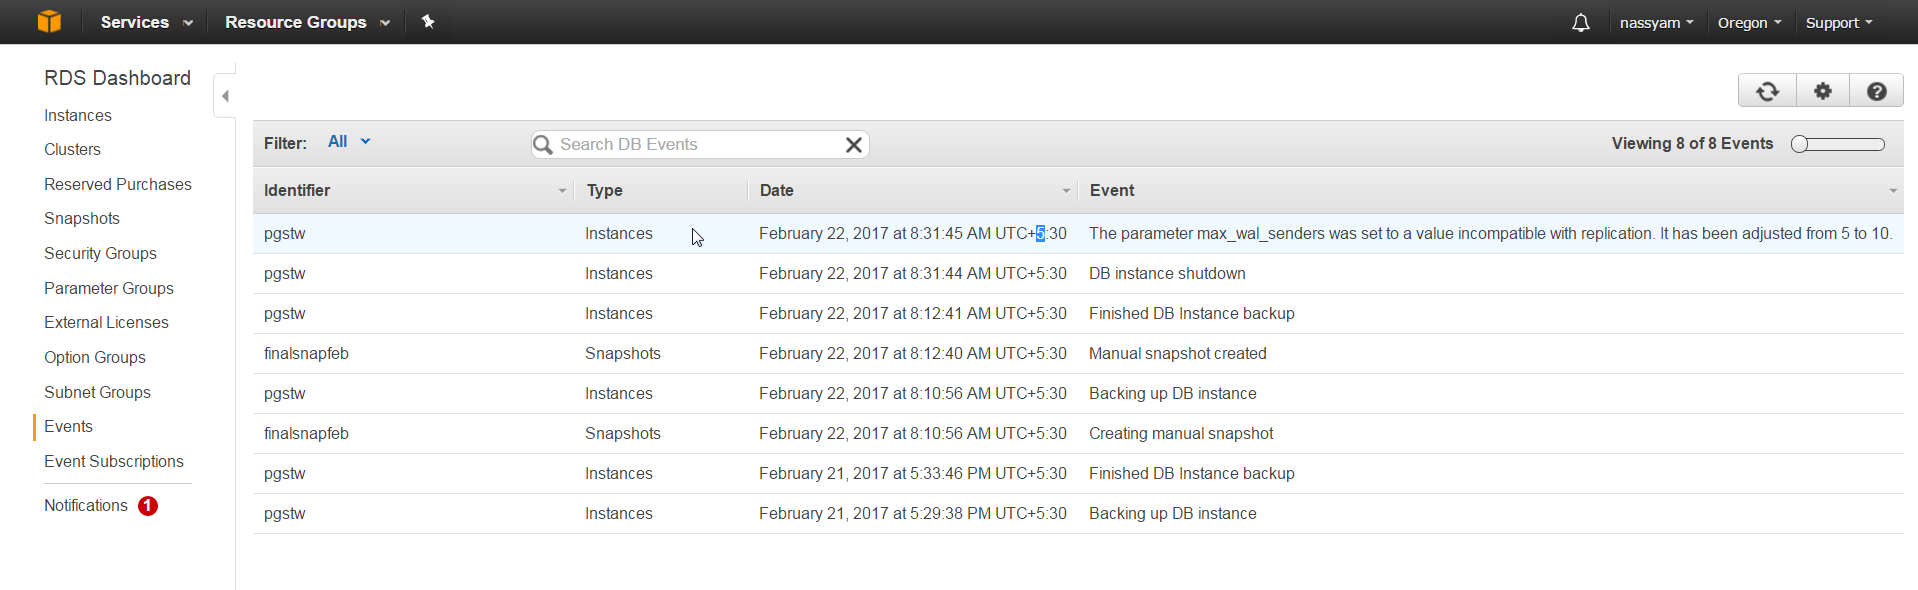Screen dimensions: 1918x590
Task: Select the max_wal_senders parameter event row
Action: click(x=1078, y=234)
